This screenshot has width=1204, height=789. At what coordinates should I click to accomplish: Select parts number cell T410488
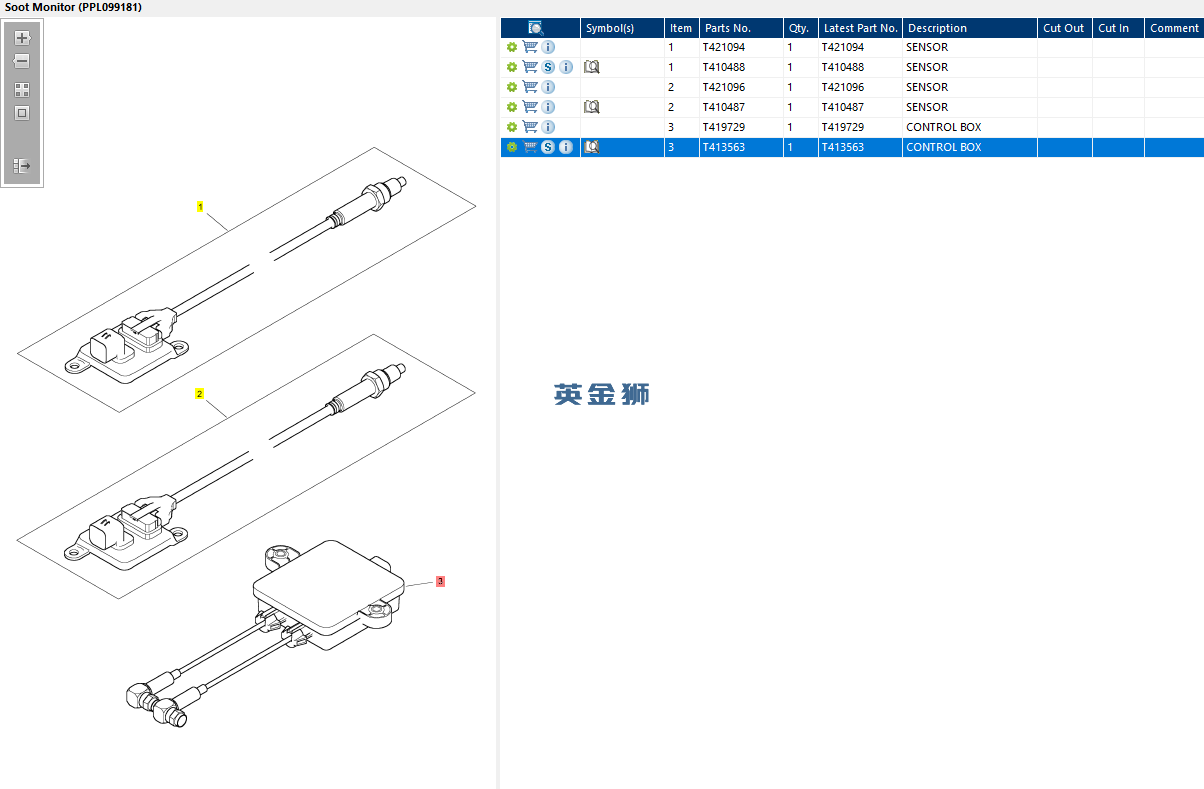coord(741,67)
